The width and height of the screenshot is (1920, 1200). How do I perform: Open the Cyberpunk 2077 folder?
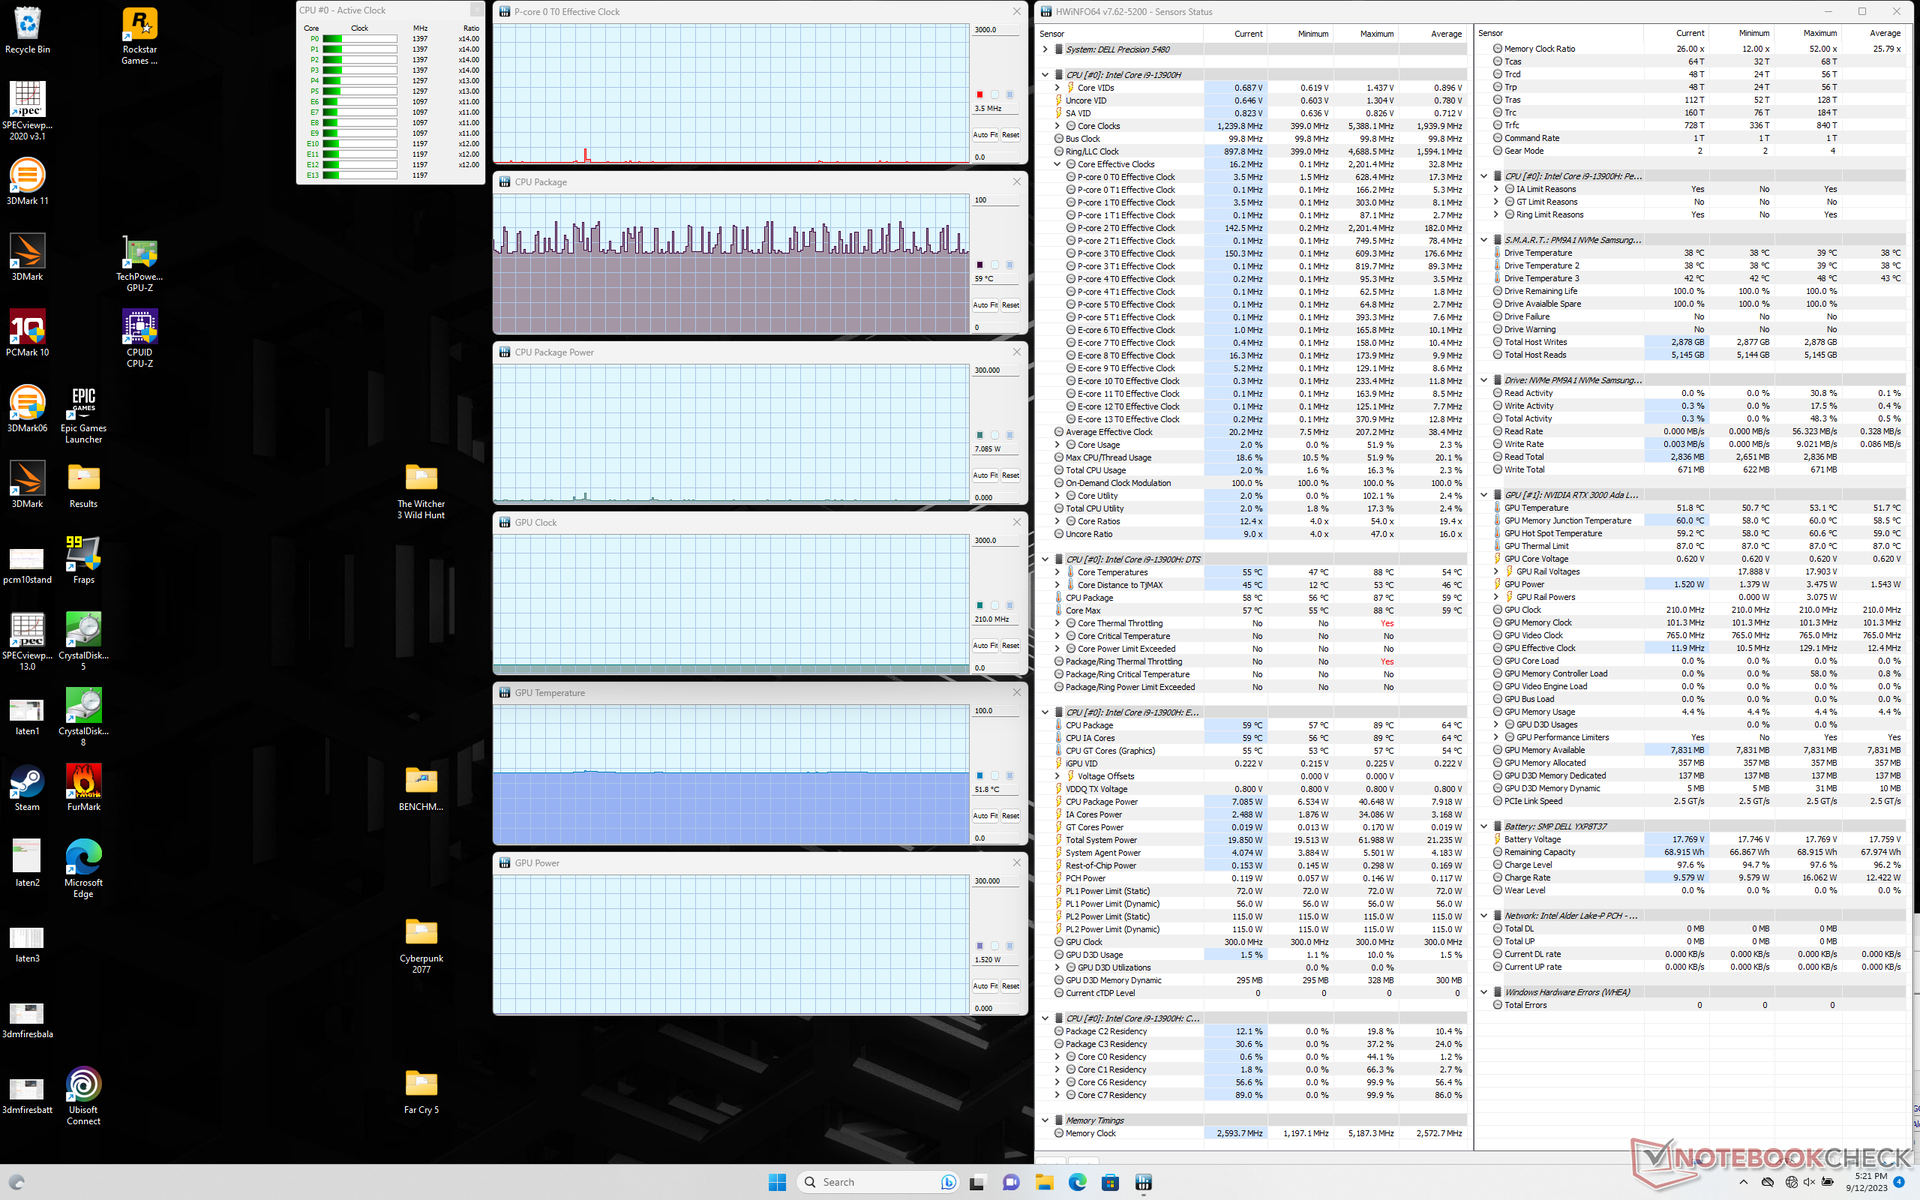pyautogui.click(x=421, y=944)
